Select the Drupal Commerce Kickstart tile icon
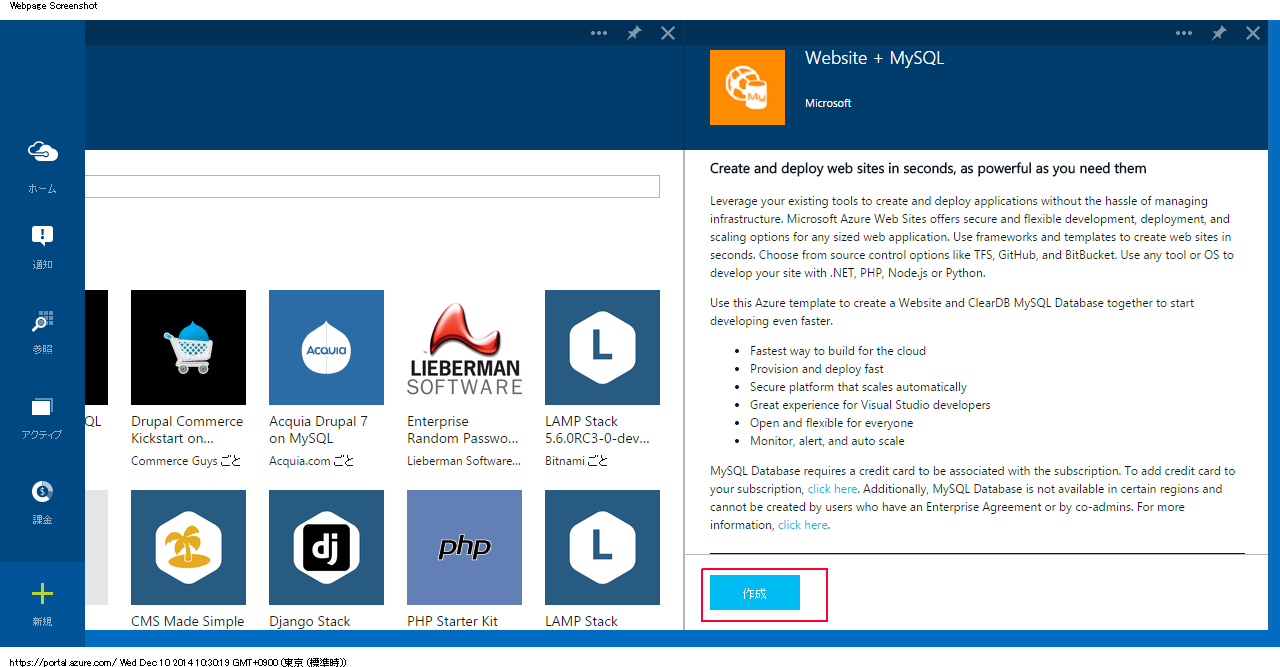This screenshot has height=667, width=1280. (x=188, y=347)
